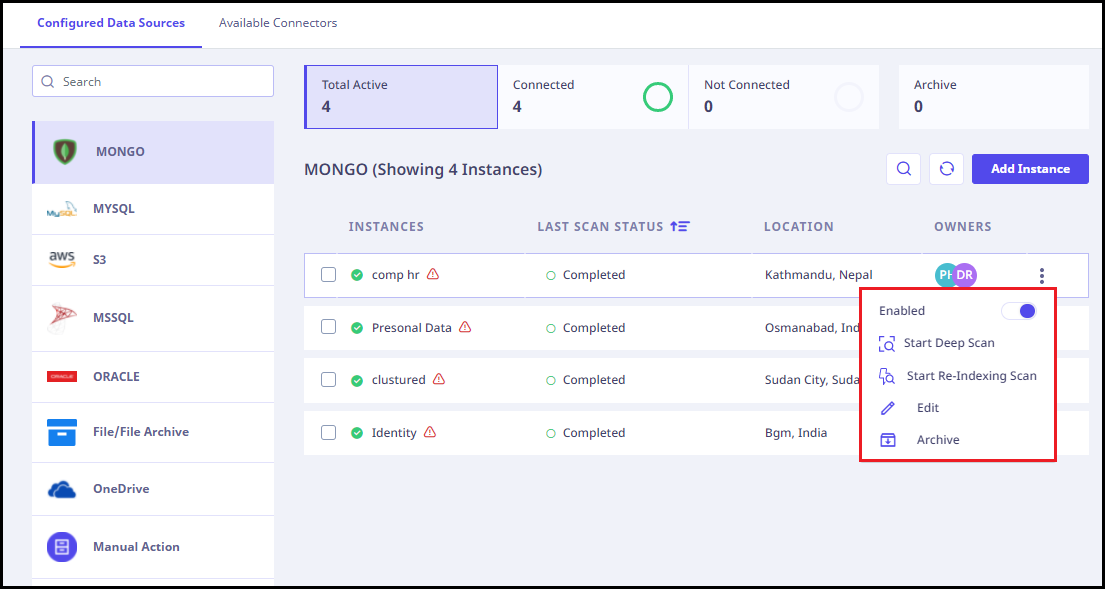The height and width of the screenshot is (589, 1105).
Task: Select the MONGO data source icon
Action: [65, 152]
